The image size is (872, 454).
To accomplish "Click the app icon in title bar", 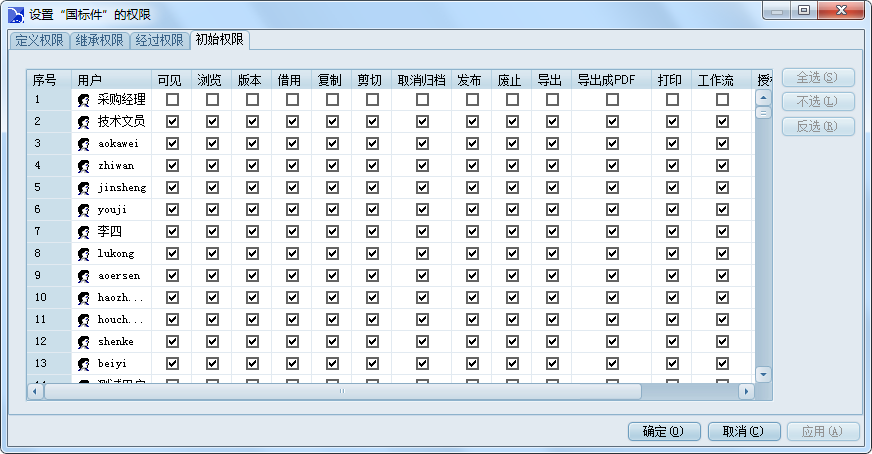I will (15, 14).
